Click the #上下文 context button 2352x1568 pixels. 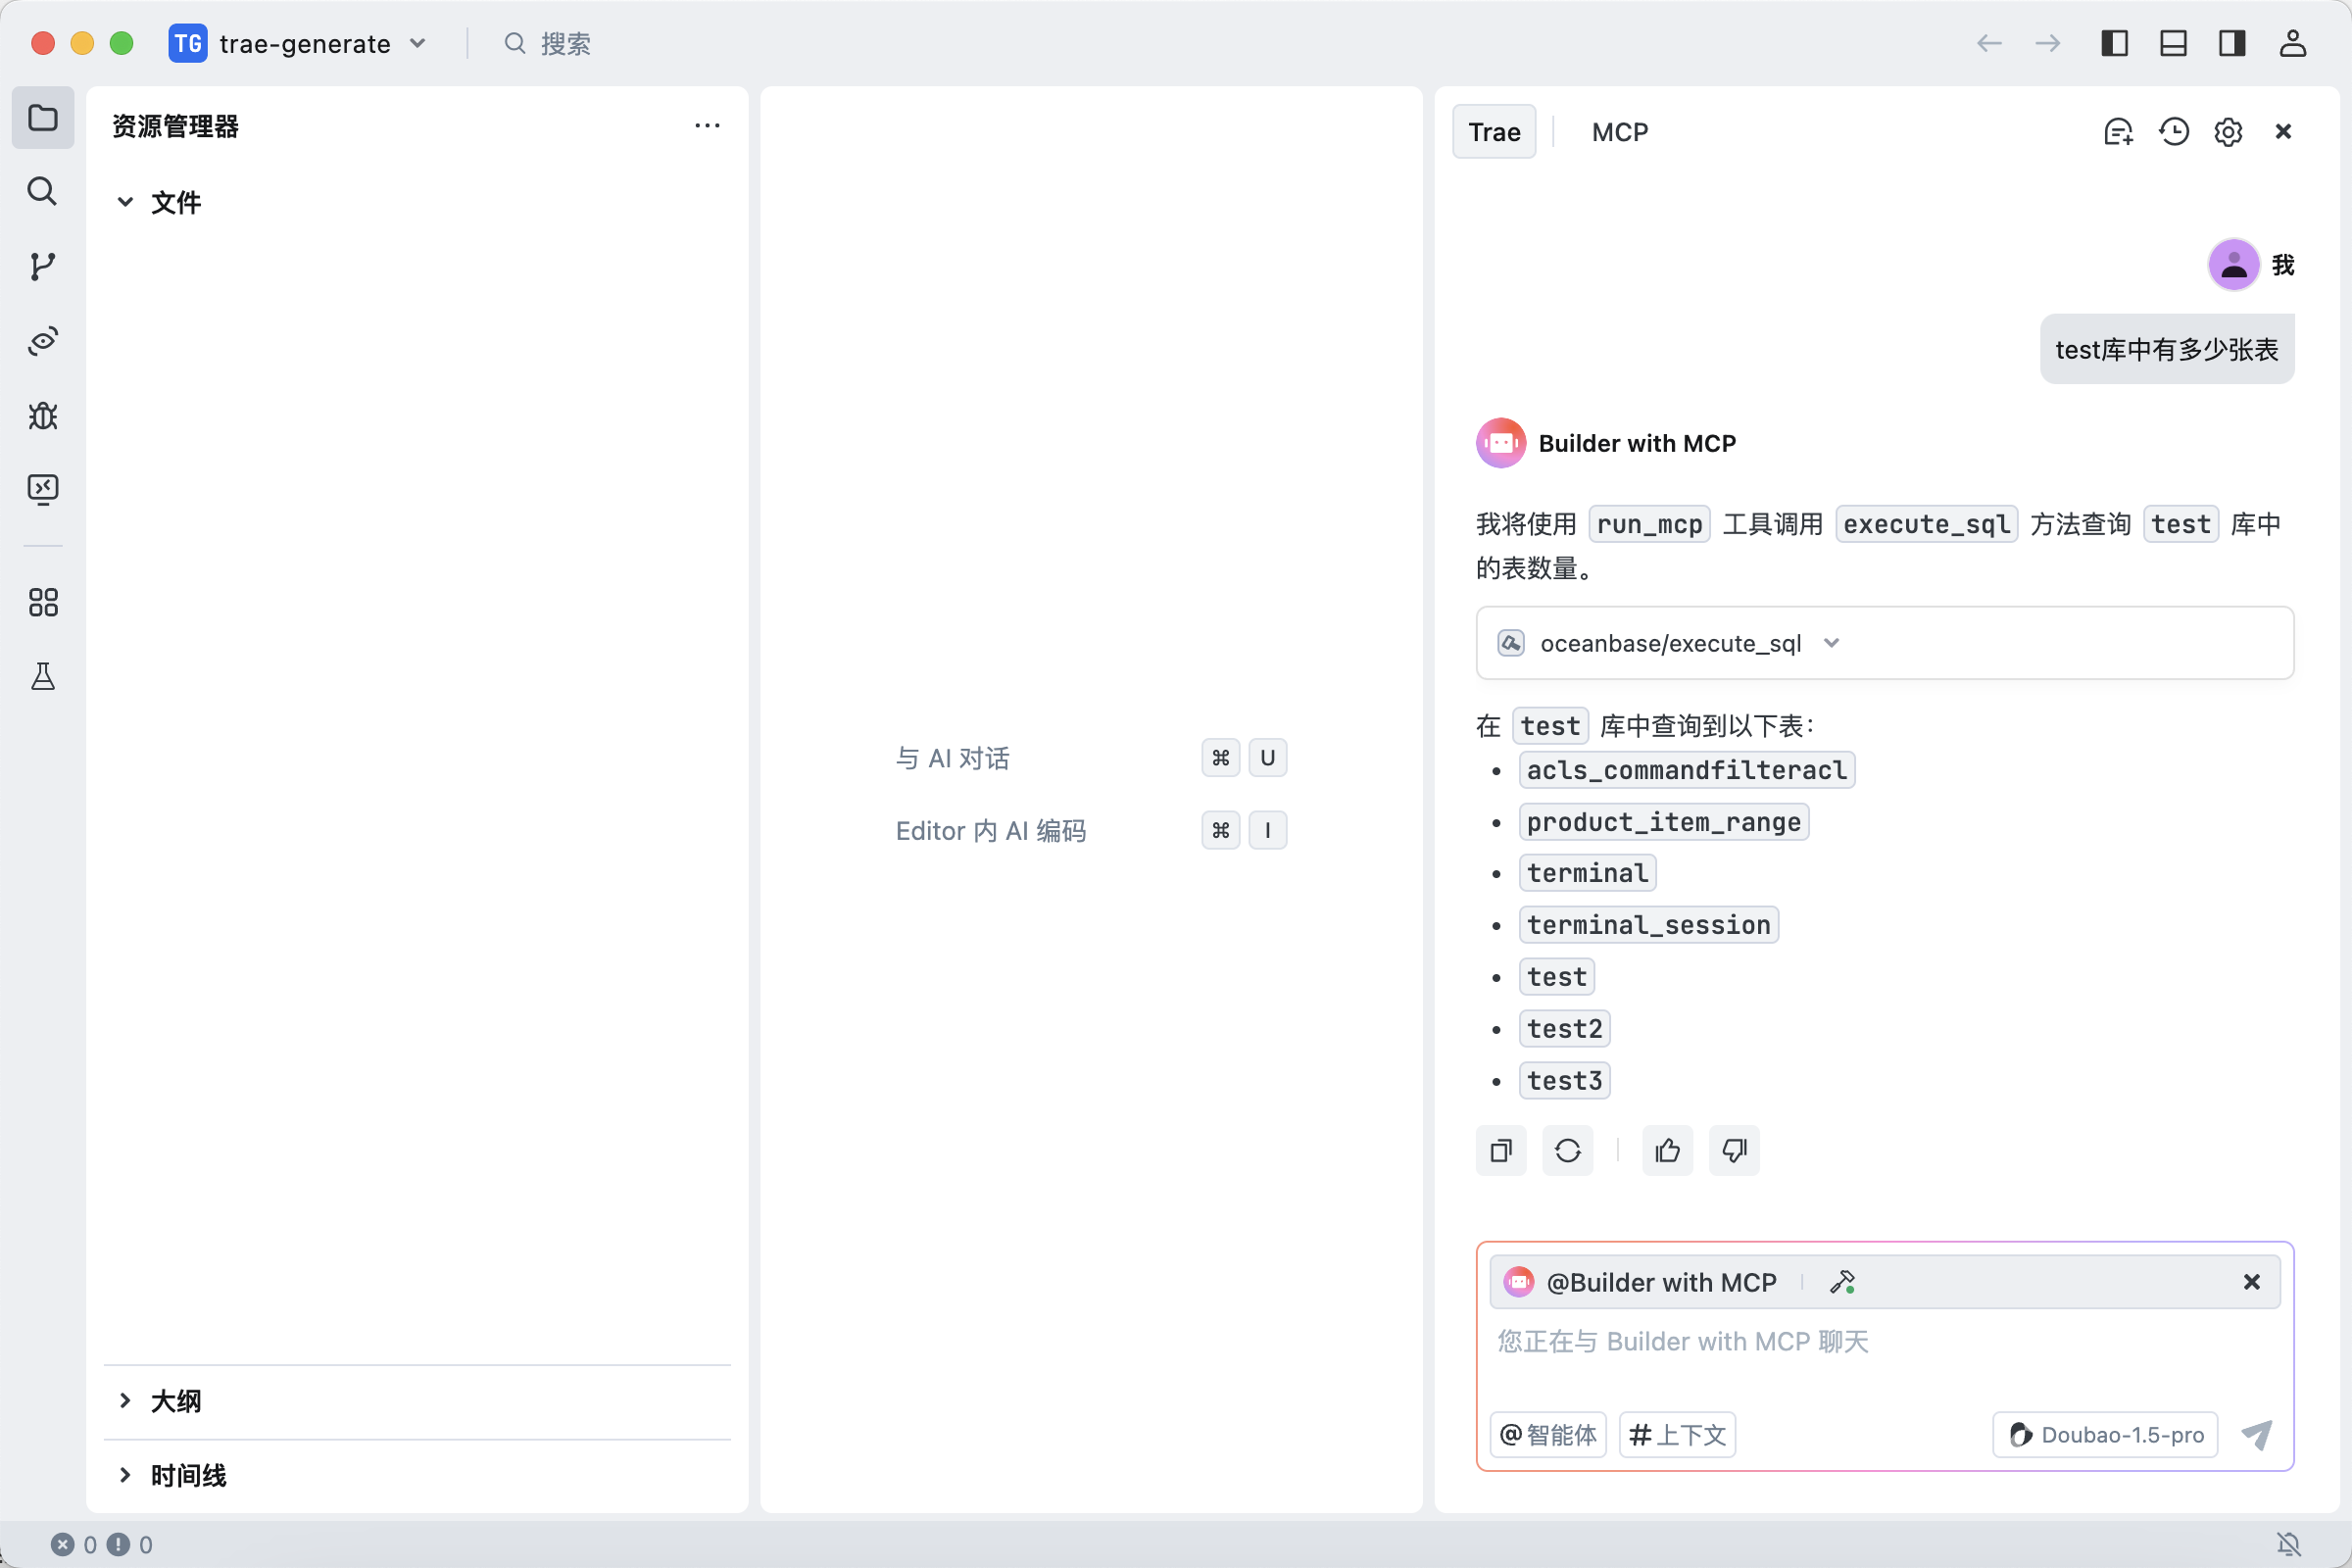click(1677, 1435)
